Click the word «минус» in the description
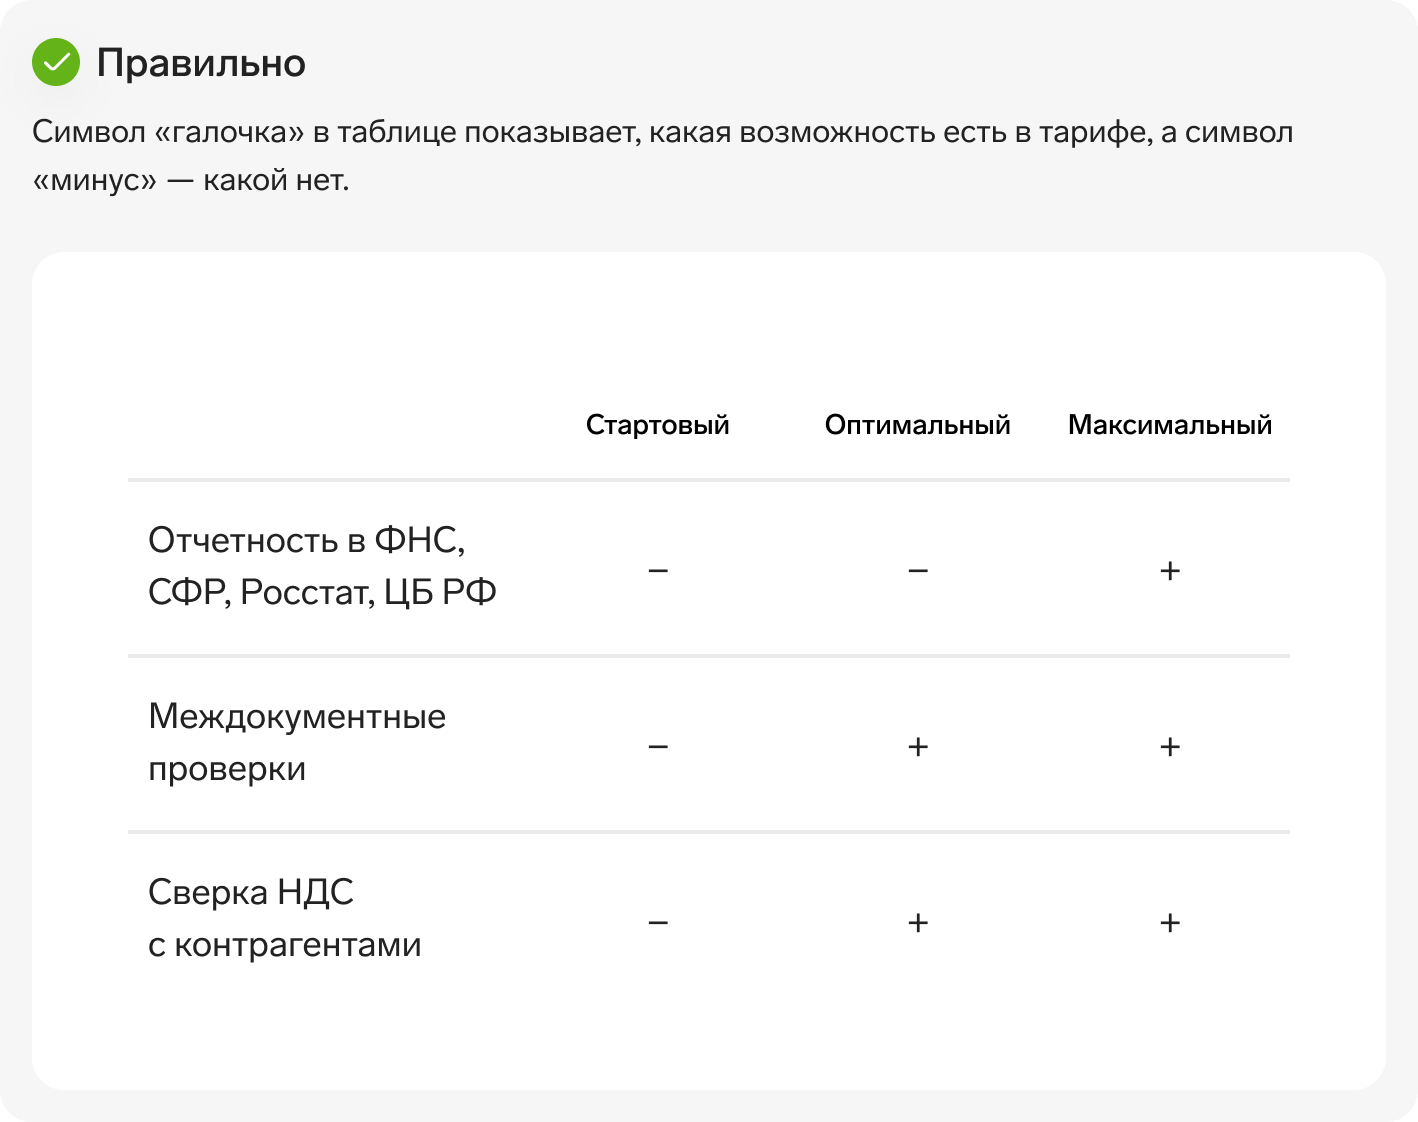 point(95,181)
